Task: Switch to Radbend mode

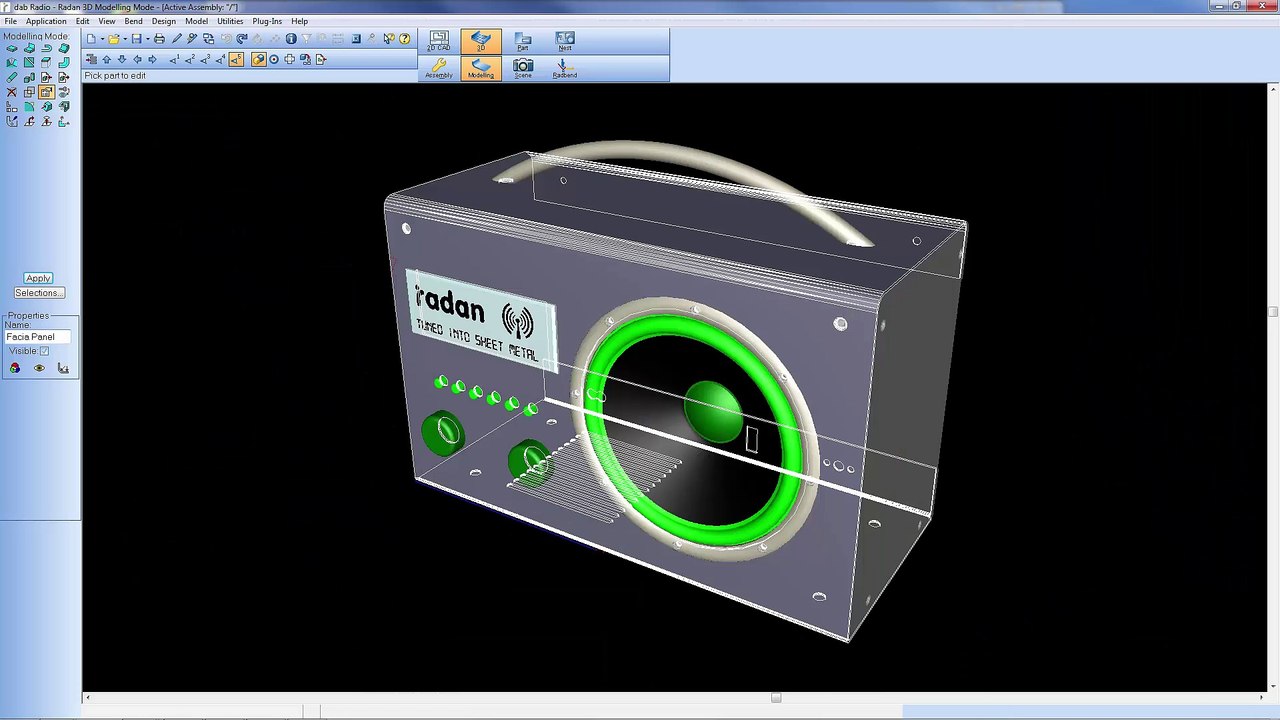Action: pos(565,68)
